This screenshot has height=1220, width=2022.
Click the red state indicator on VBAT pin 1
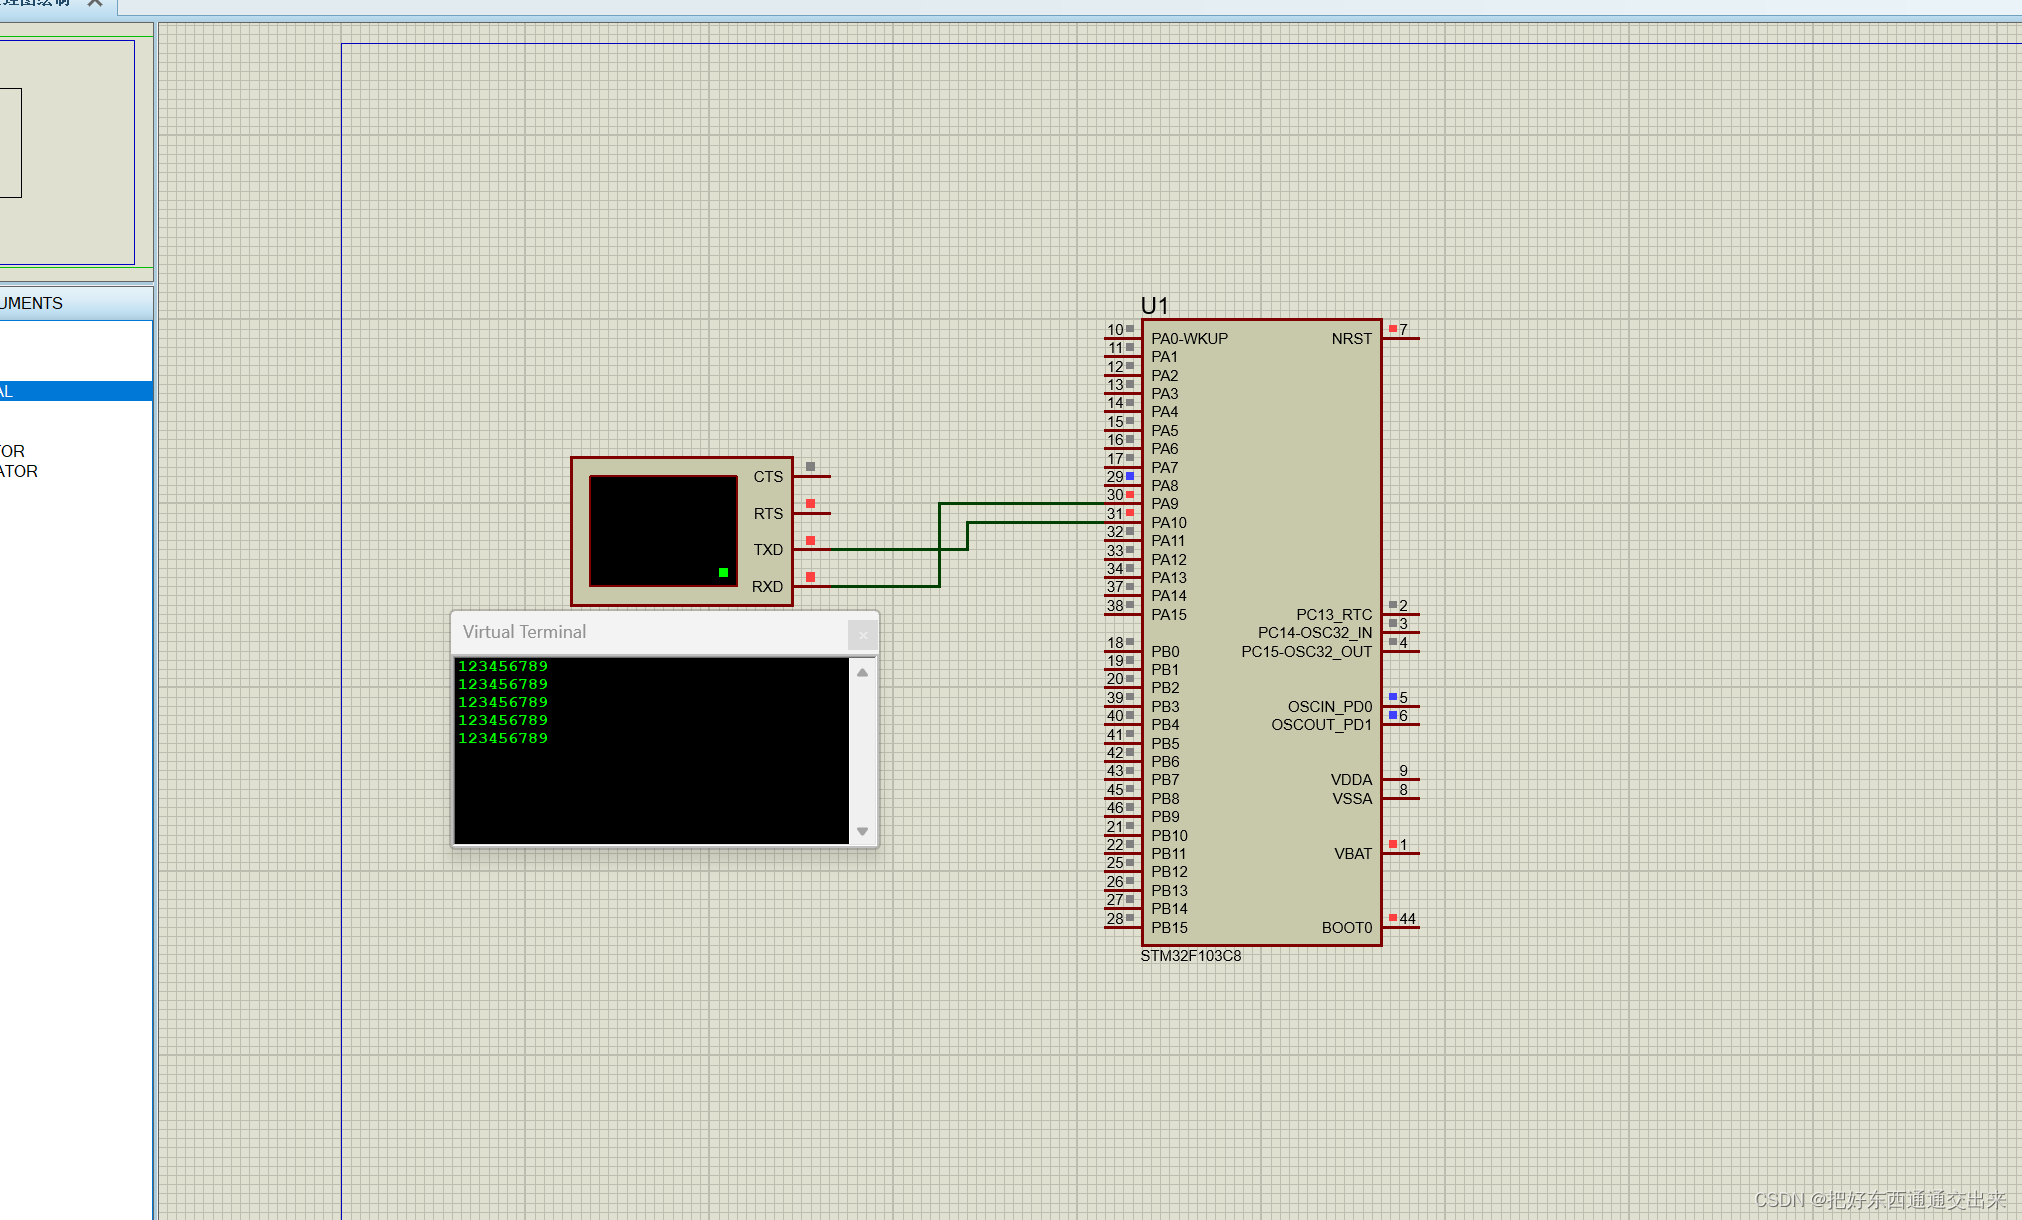pos(1392,844)
